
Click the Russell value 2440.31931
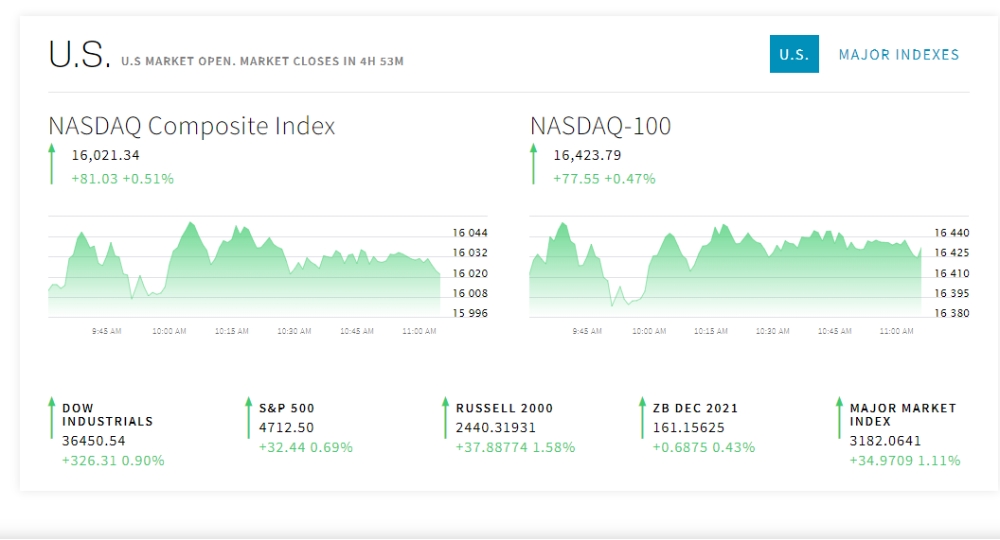(x=496, y=427)
